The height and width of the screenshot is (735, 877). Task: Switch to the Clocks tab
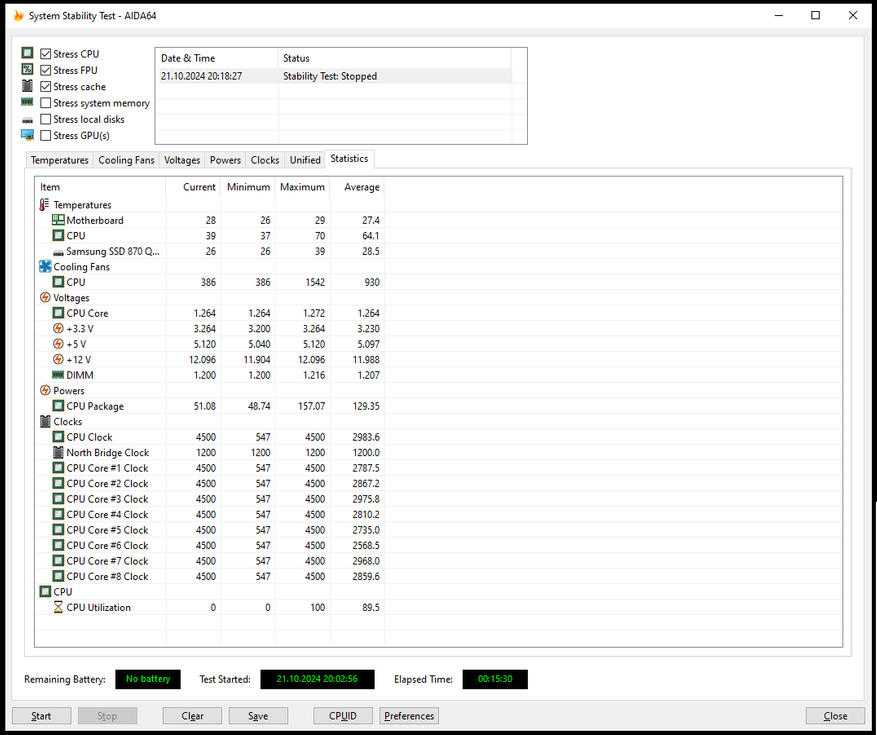(x=265, y=160)
